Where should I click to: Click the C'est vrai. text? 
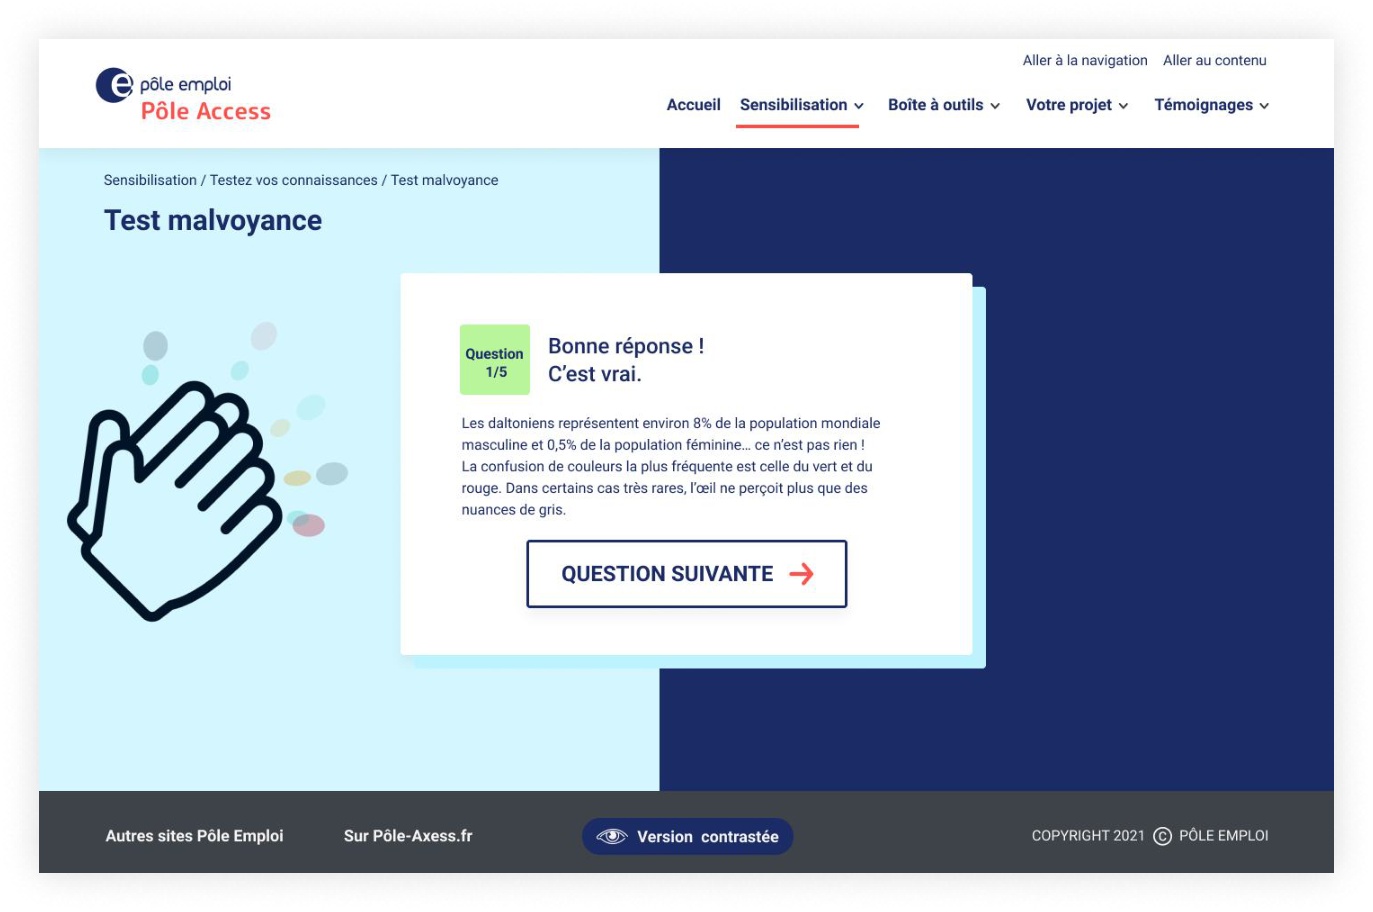[595, 374]
